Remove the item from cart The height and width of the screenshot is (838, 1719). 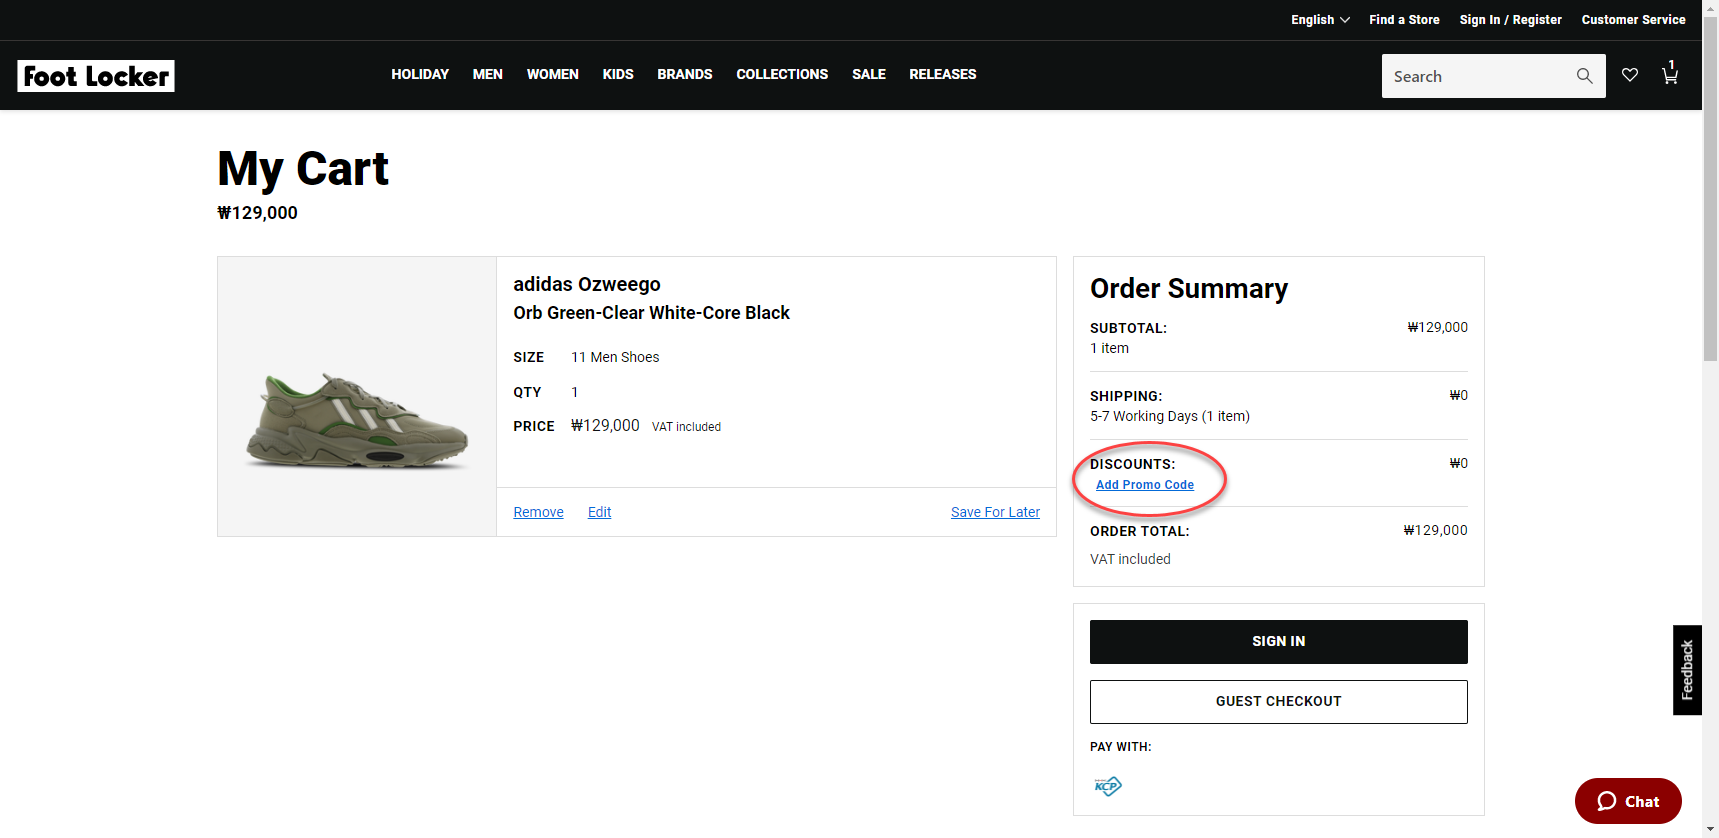click(x=538, y=512)
